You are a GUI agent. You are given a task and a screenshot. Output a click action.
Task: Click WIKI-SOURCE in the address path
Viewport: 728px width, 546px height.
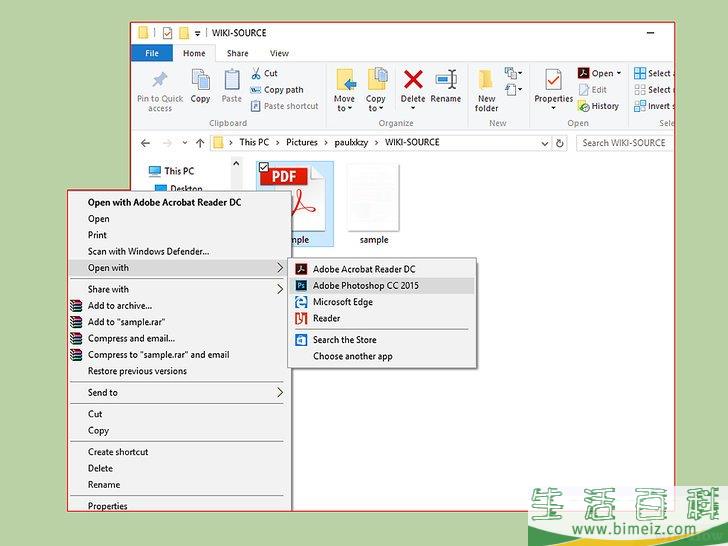pyautogui.click(x=412, y=143)
